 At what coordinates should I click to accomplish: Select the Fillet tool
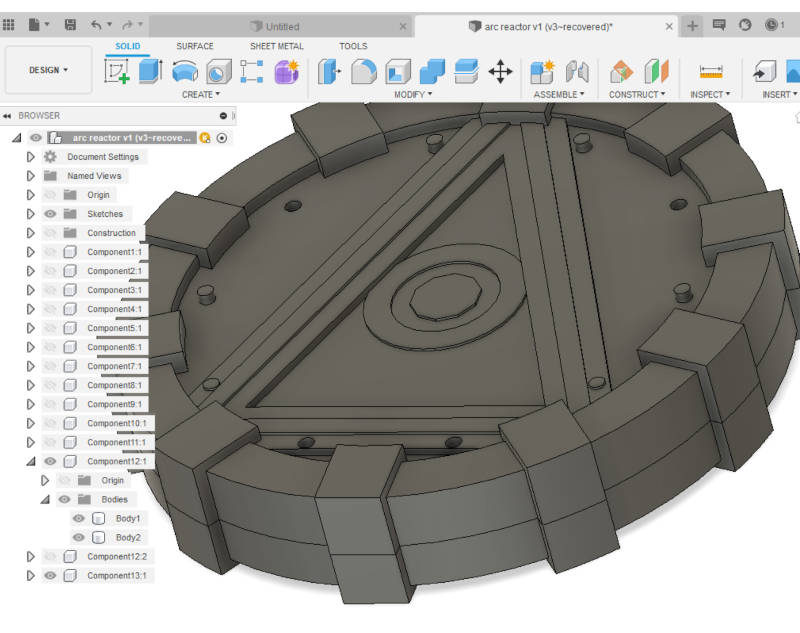pos(364,71)
